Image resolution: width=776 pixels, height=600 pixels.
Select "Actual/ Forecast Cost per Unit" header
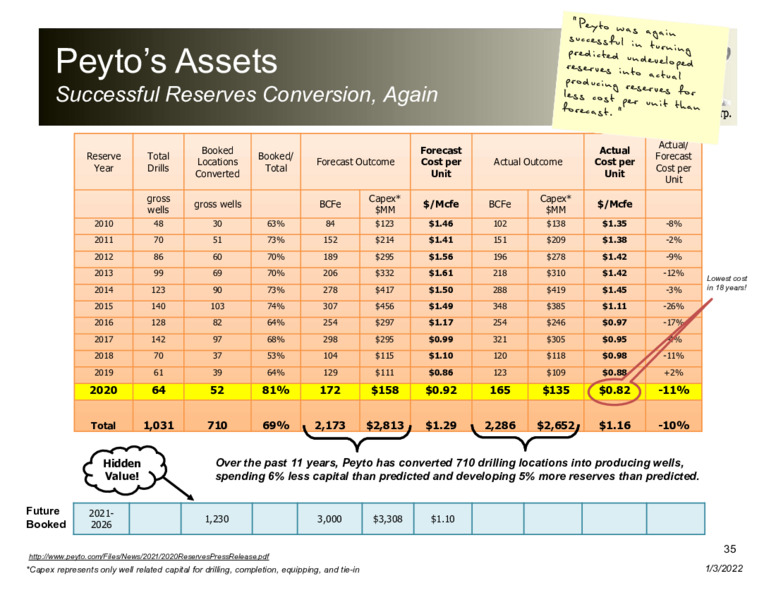(673, 162)
